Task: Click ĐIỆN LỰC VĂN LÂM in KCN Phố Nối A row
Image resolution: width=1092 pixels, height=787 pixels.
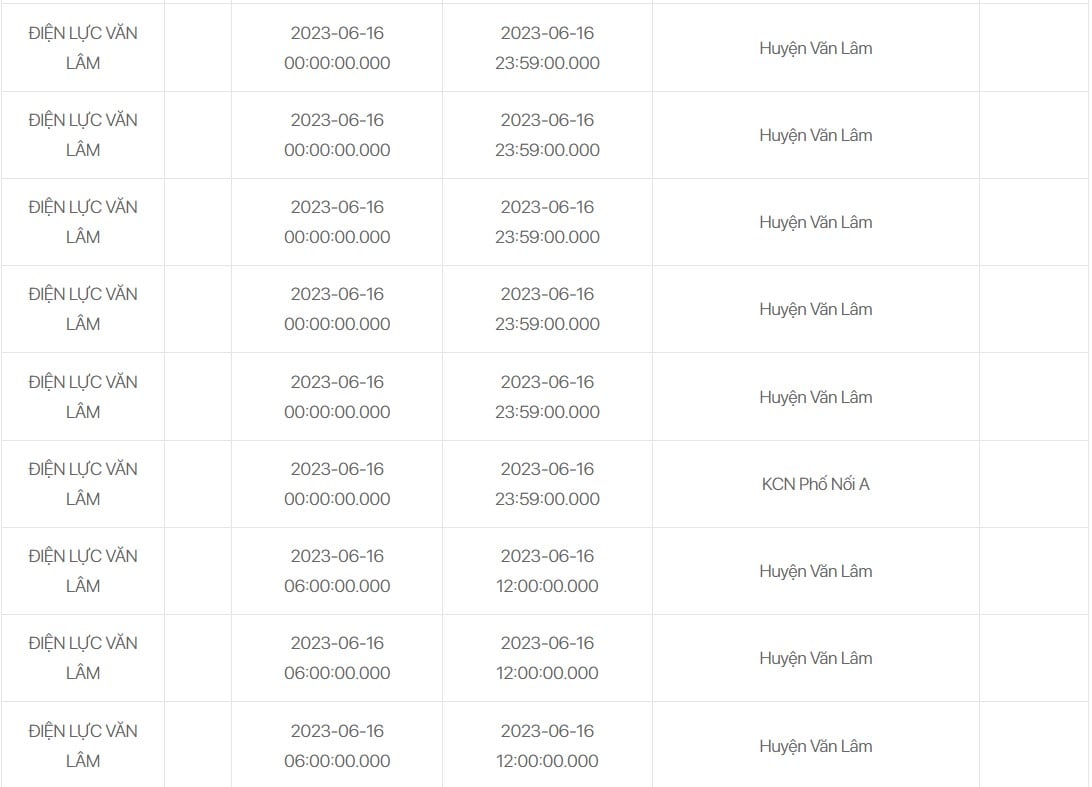Action: tap(83, 484)
